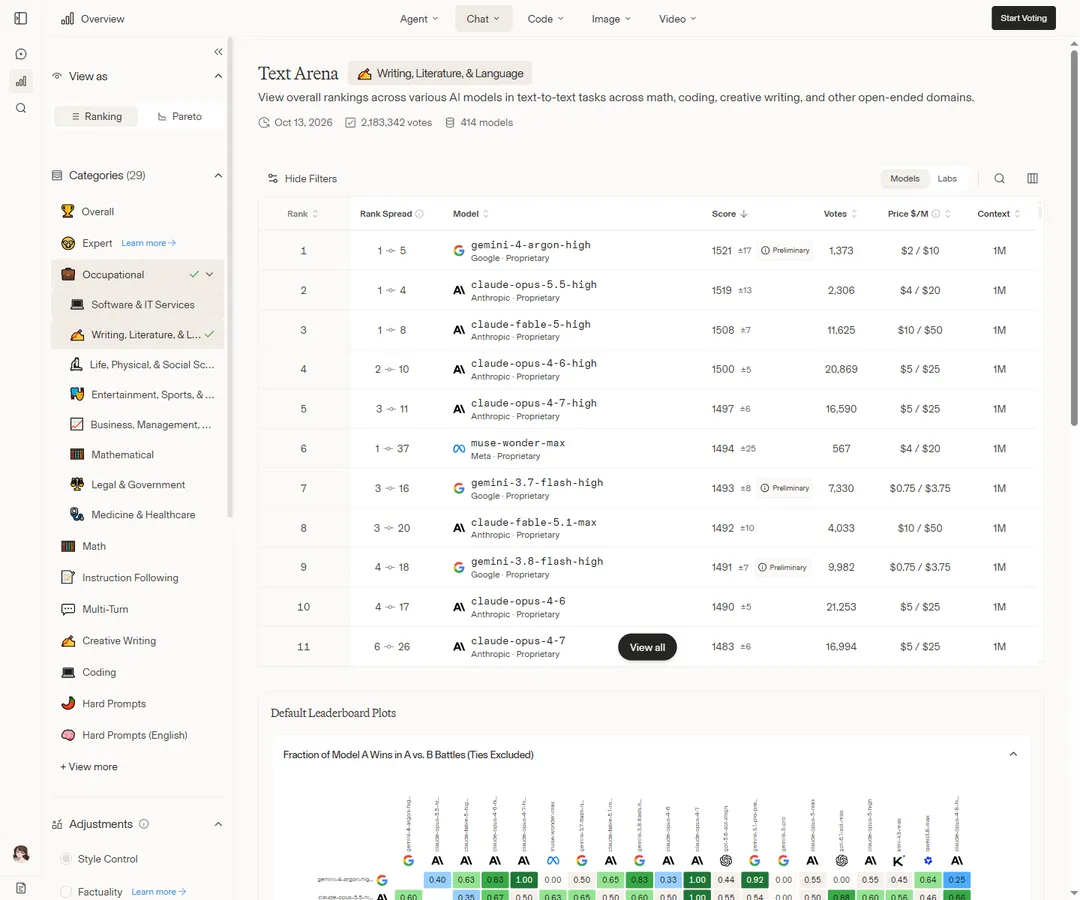1080x900 pixels.
Task: Enable the Style Control adjustment
Action: (66, 859)
